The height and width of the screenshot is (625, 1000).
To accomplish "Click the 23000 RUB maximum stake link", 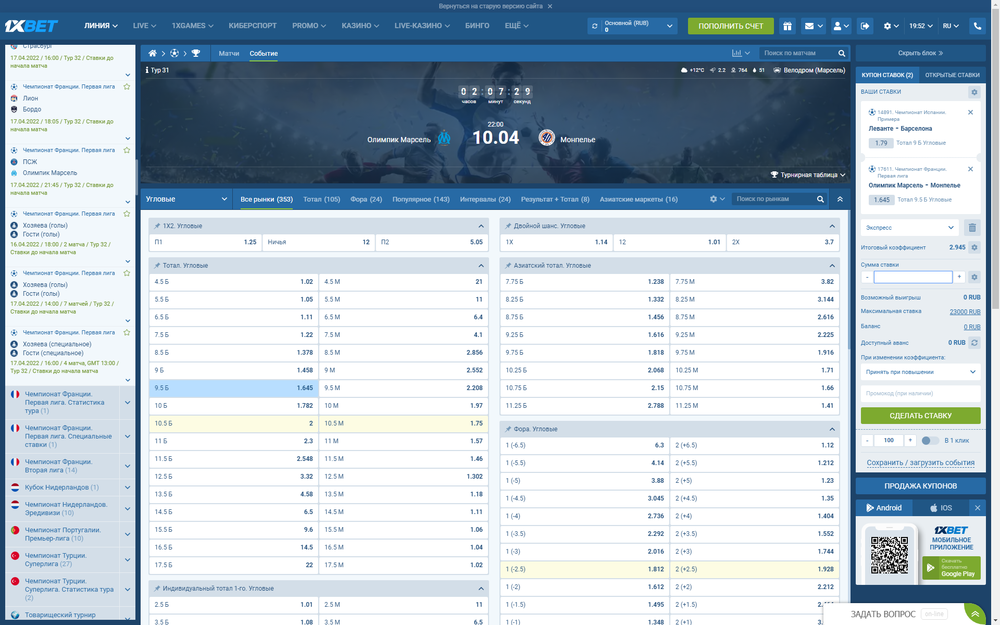I will pyautogui.click(x=964, y=312).
